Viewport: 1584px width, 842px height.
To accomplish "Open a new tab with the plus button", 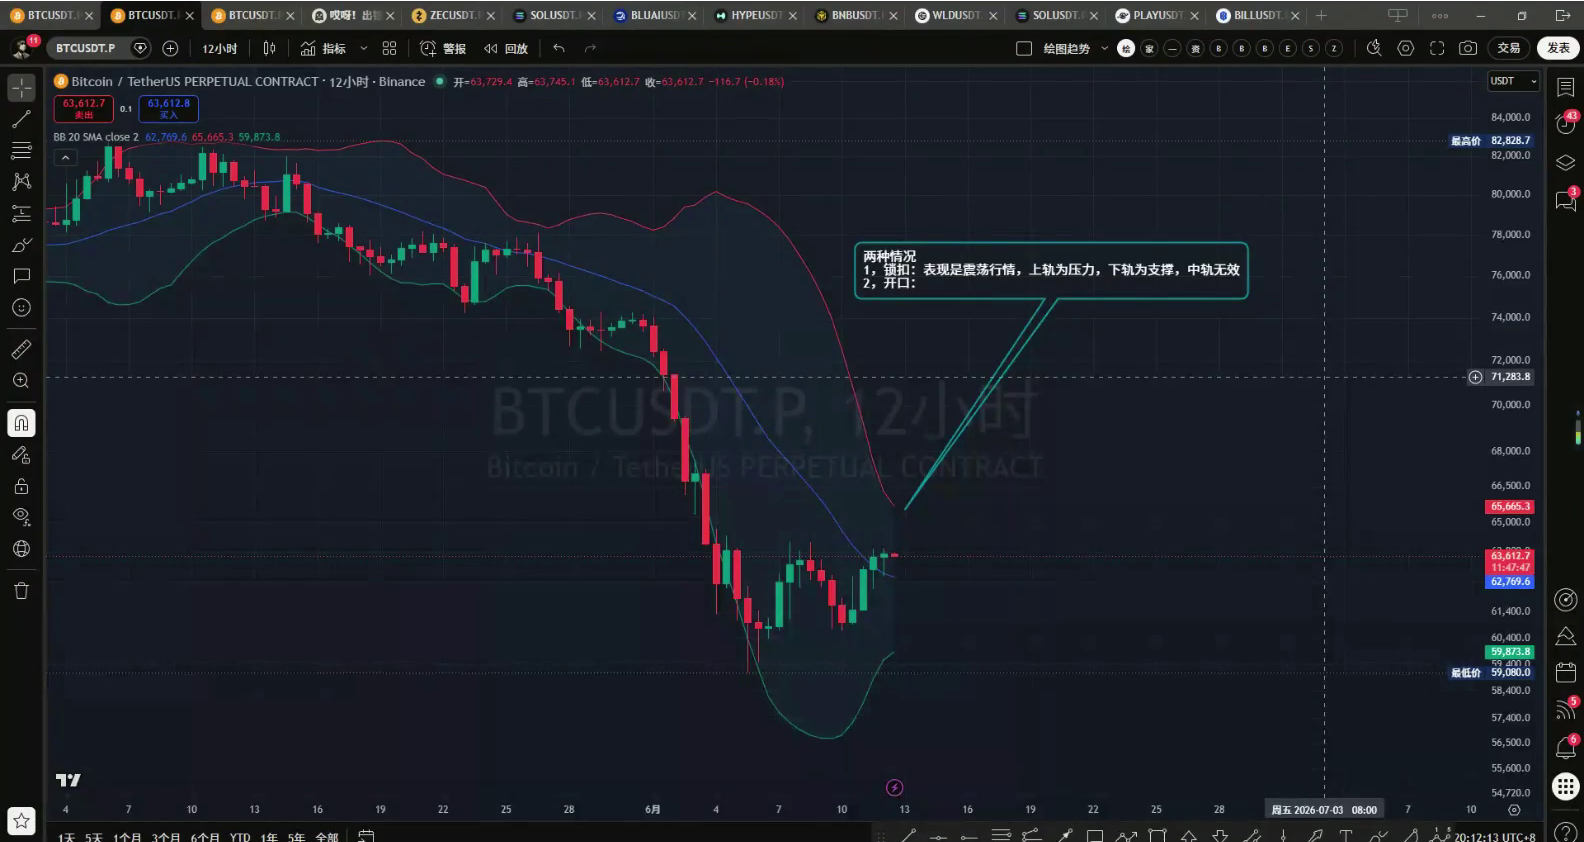I will [1321, 15].
